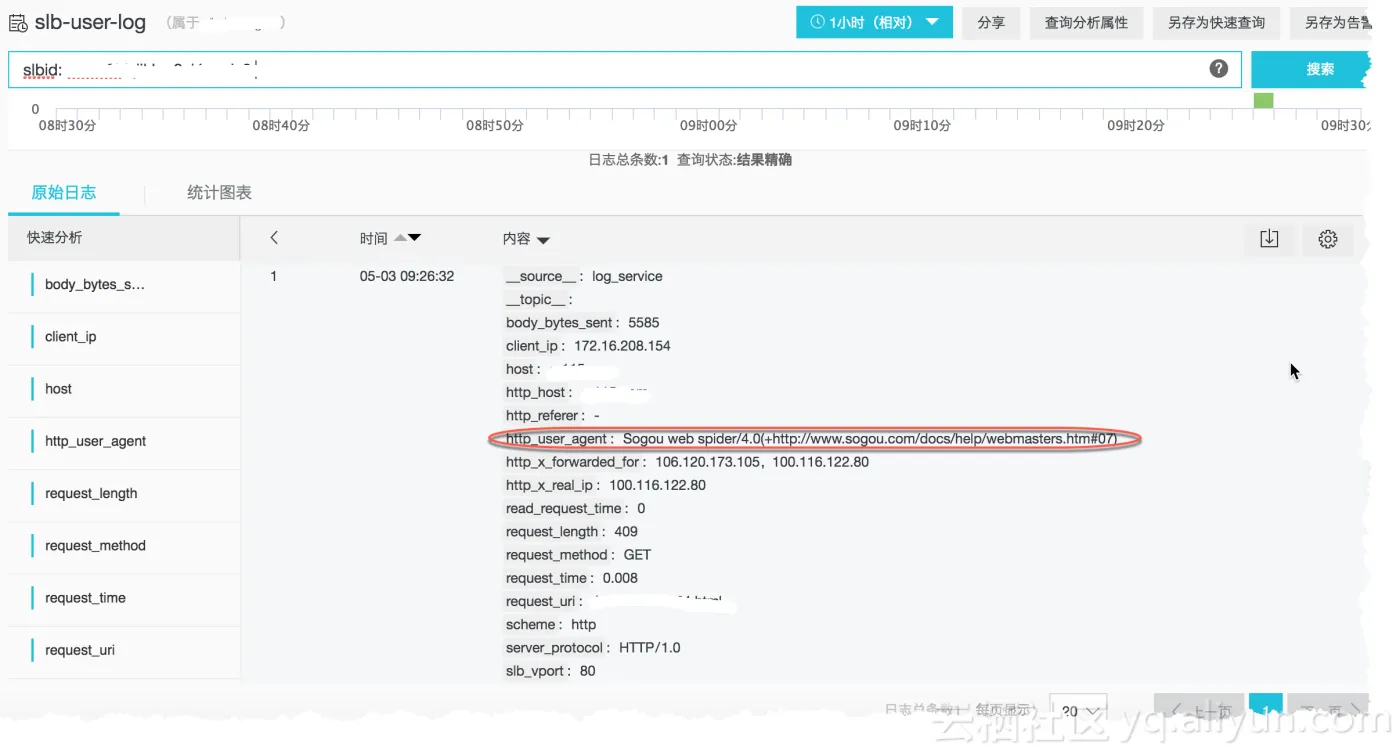The width and height of the screenshot is (1400, 750).
Task: Open the query syntax help icon
Action: 1218,68
